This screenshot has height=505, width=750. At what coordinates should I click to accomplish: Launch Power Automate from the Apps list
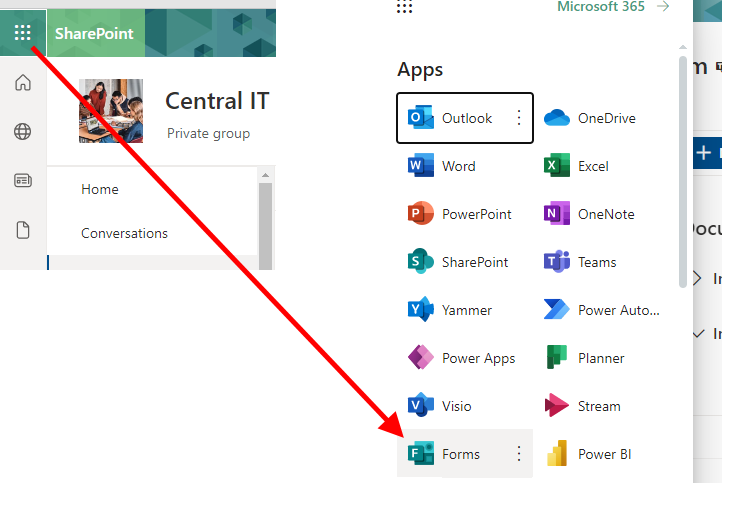point(602,310)
